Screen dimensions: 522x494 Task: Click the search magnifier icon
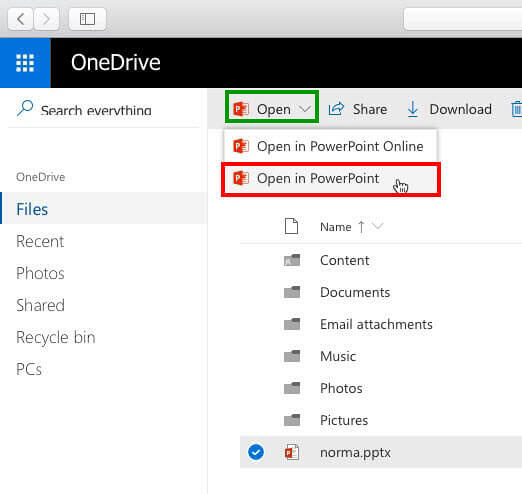point(25,108)
